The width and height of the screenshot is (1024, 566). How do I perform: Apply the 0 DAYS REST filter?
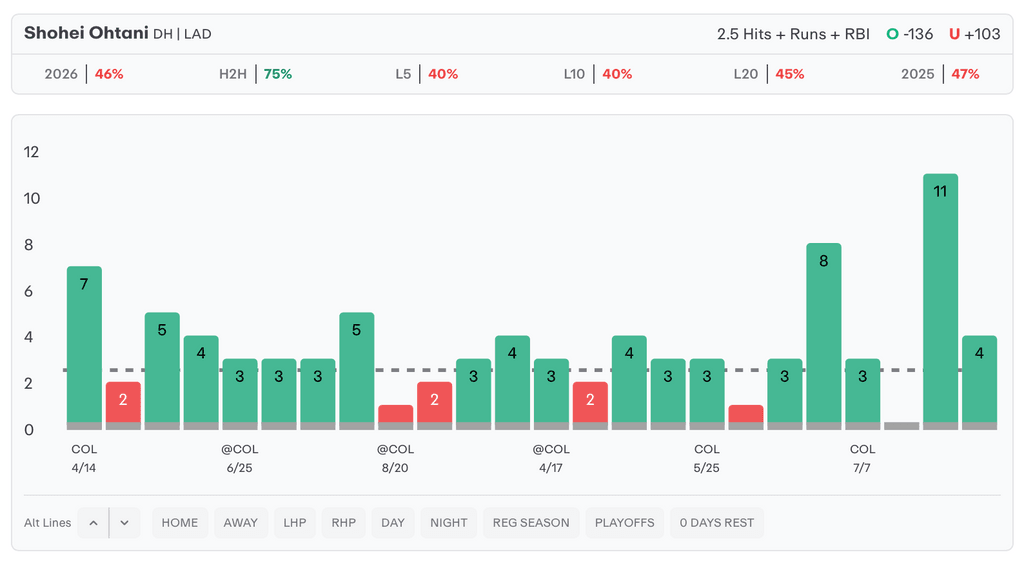[716, 523]
